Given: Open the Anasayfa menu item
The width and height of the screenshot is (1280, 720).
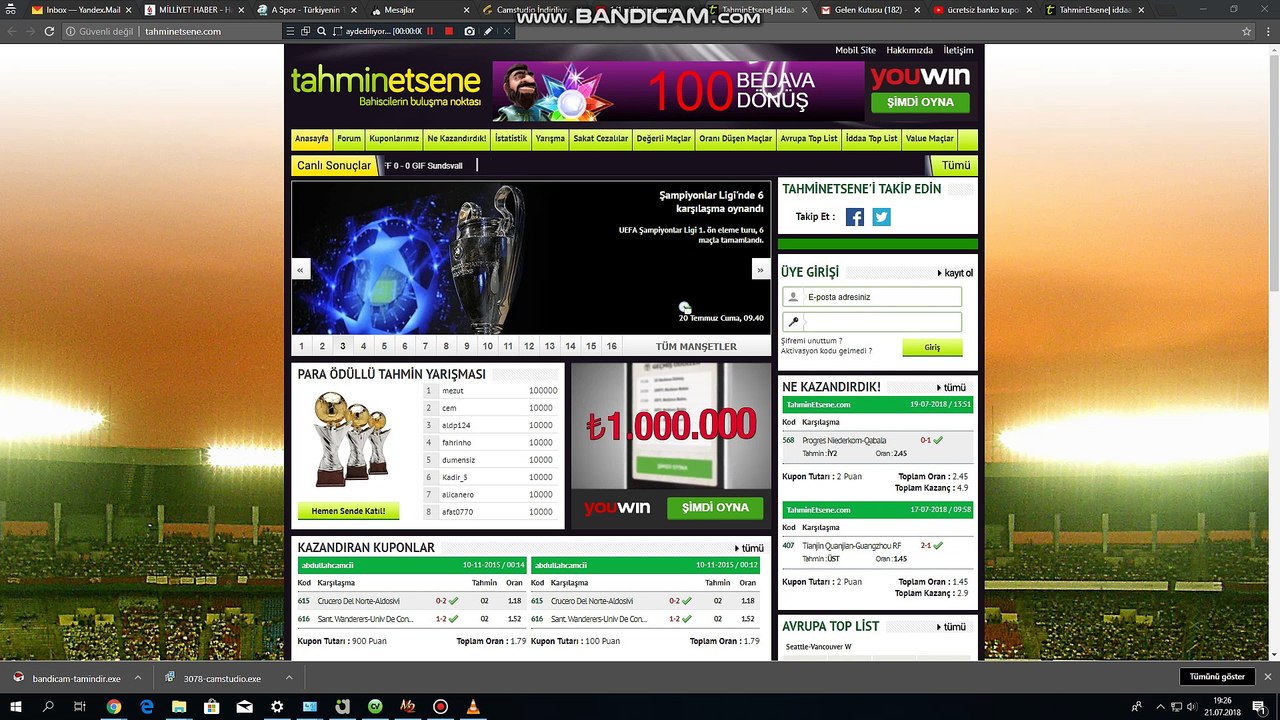Looking at the screenshot, I should pyautogui.click(x=312, y=139).
